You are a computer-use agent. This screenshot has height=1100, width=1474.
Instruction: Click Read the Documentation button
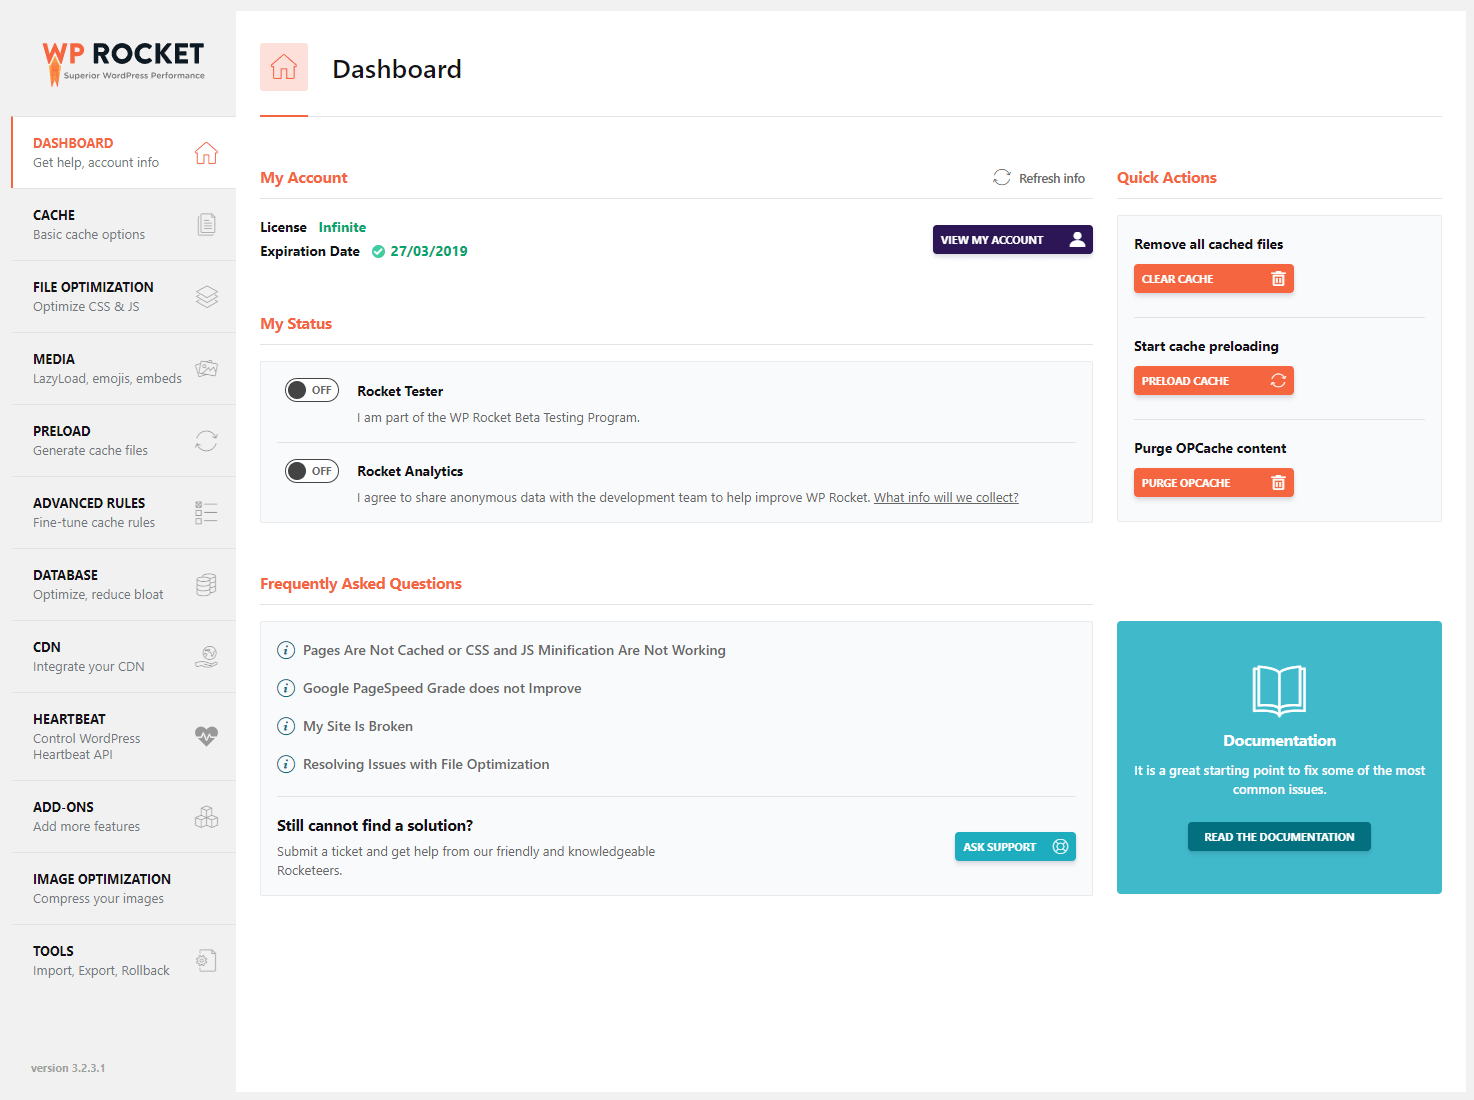click(1279, 837)
